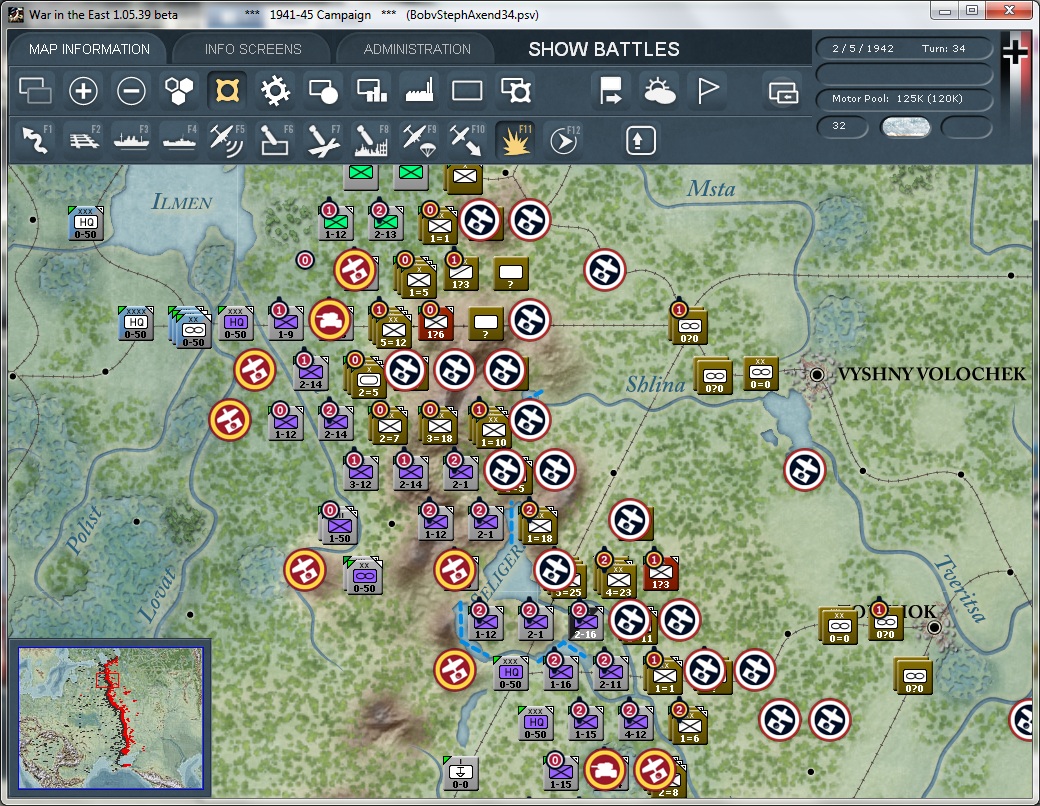
Task: Select the 0-0 anchor support unit
Action: point(460,773)
